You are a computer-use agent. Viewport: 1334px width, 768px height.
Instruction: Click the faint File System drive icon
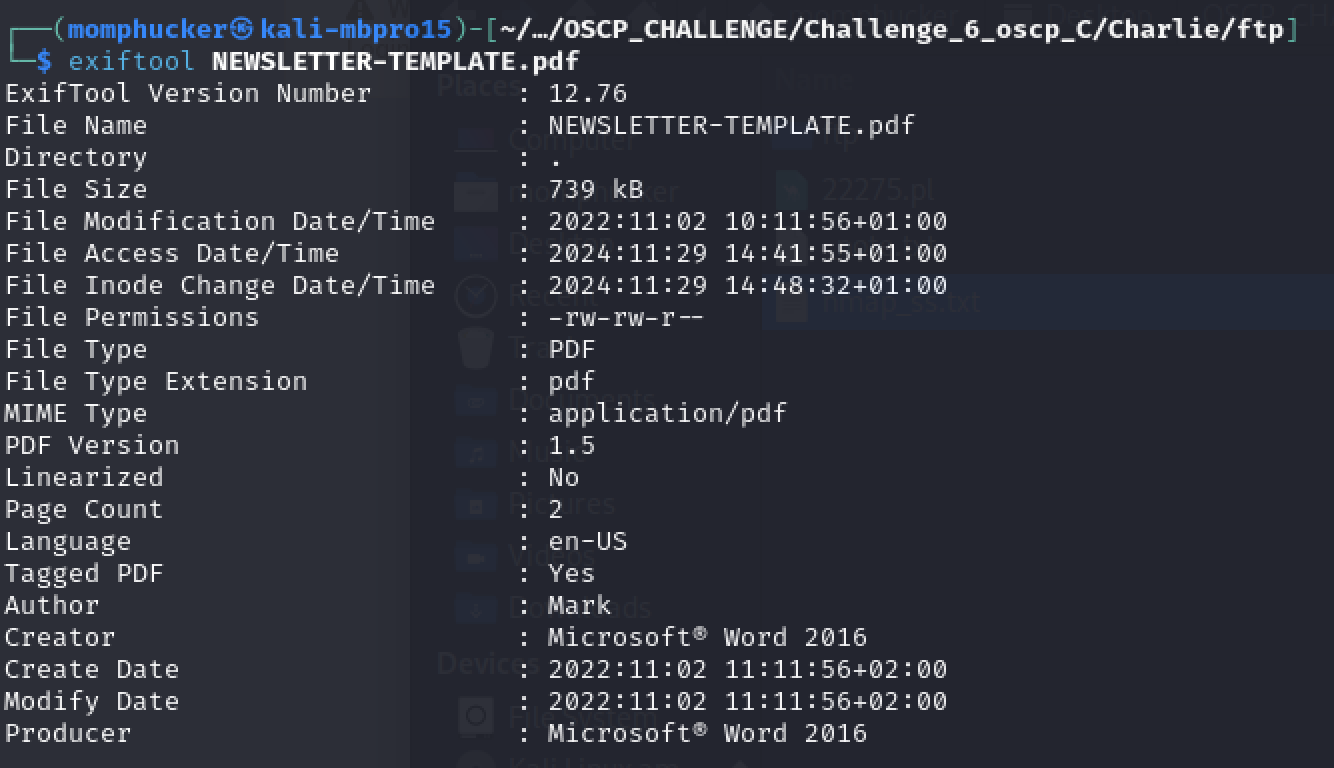click(477, 716)
